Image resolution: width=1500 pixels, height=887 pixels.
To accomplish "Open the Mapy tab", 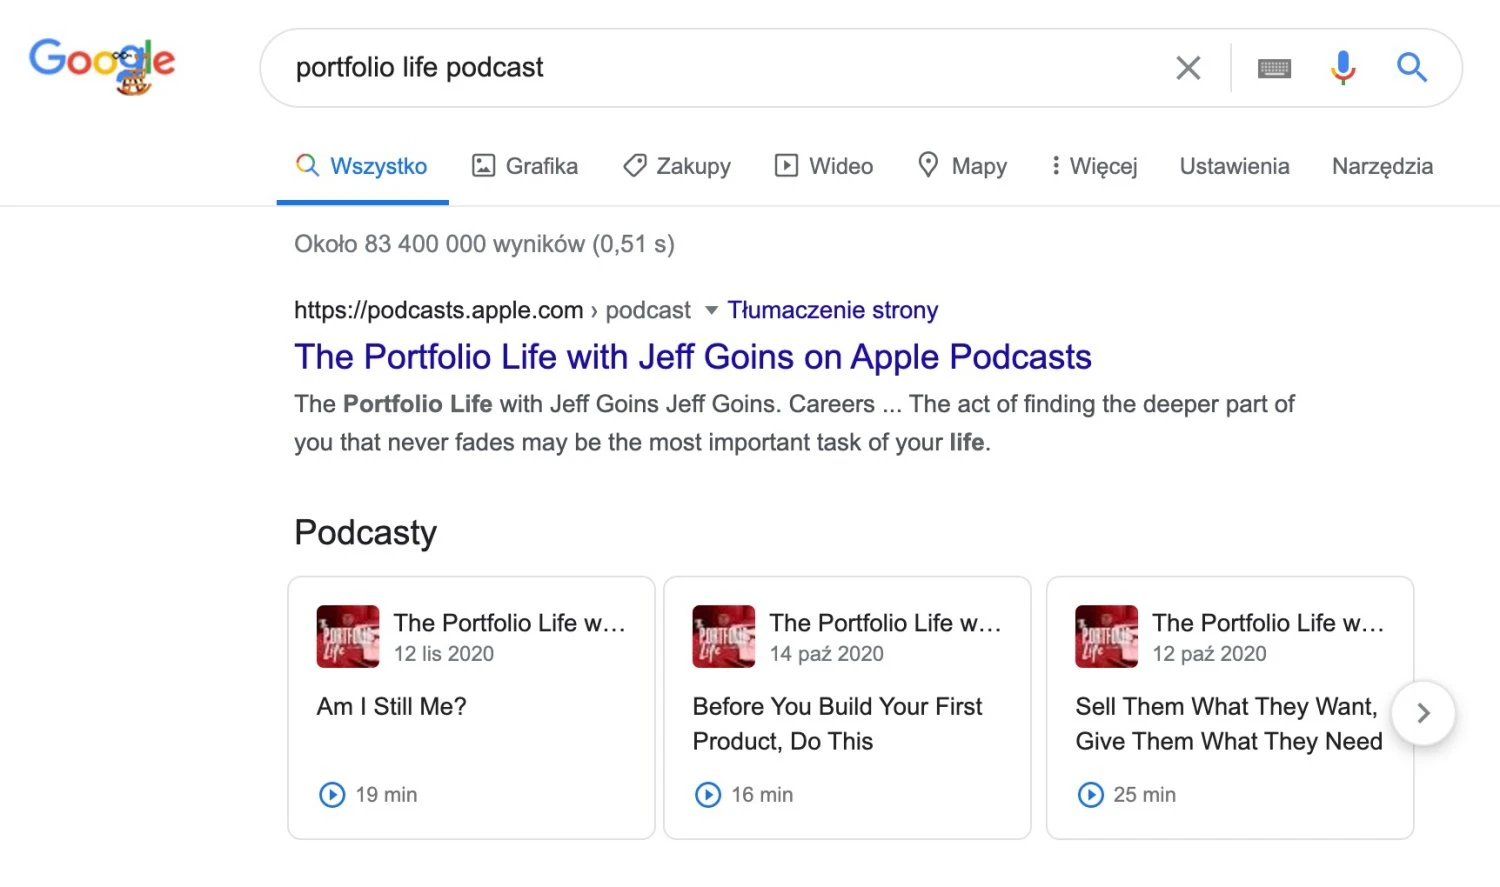I will (x=962, y=166).
